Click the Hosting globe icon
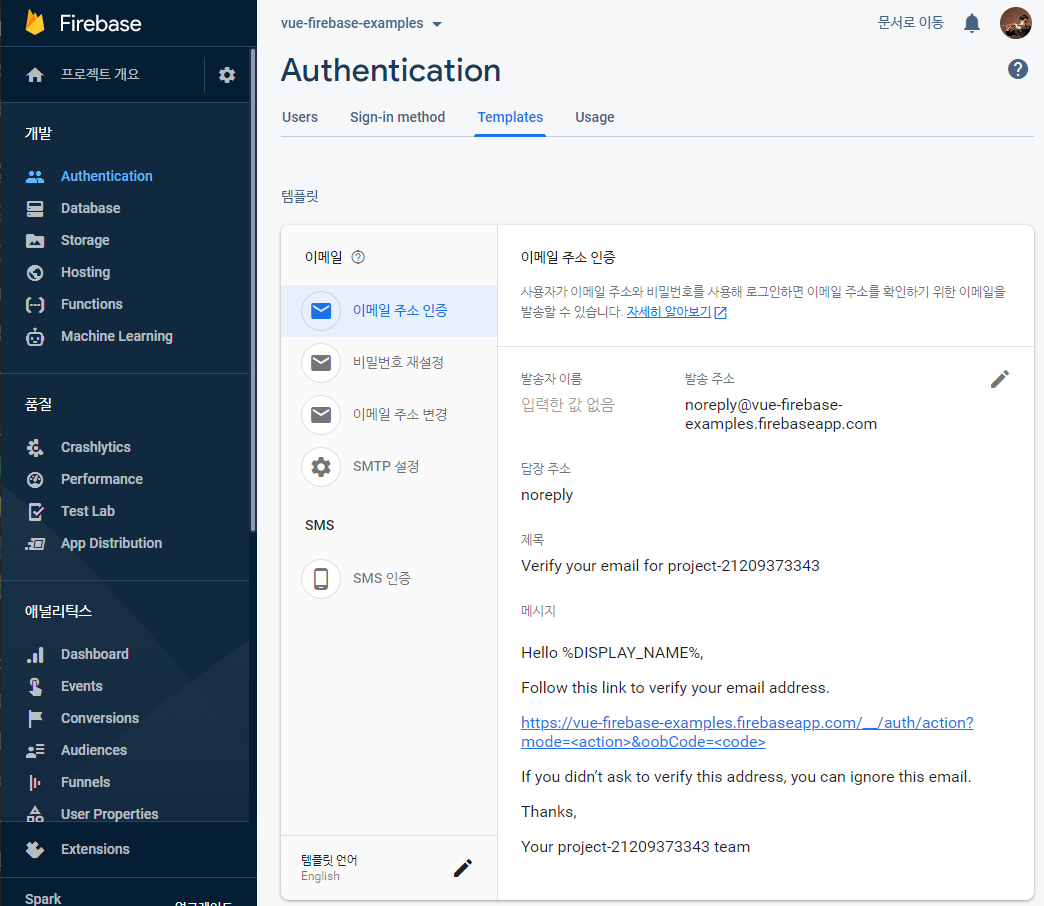 [x=35, y=272]
